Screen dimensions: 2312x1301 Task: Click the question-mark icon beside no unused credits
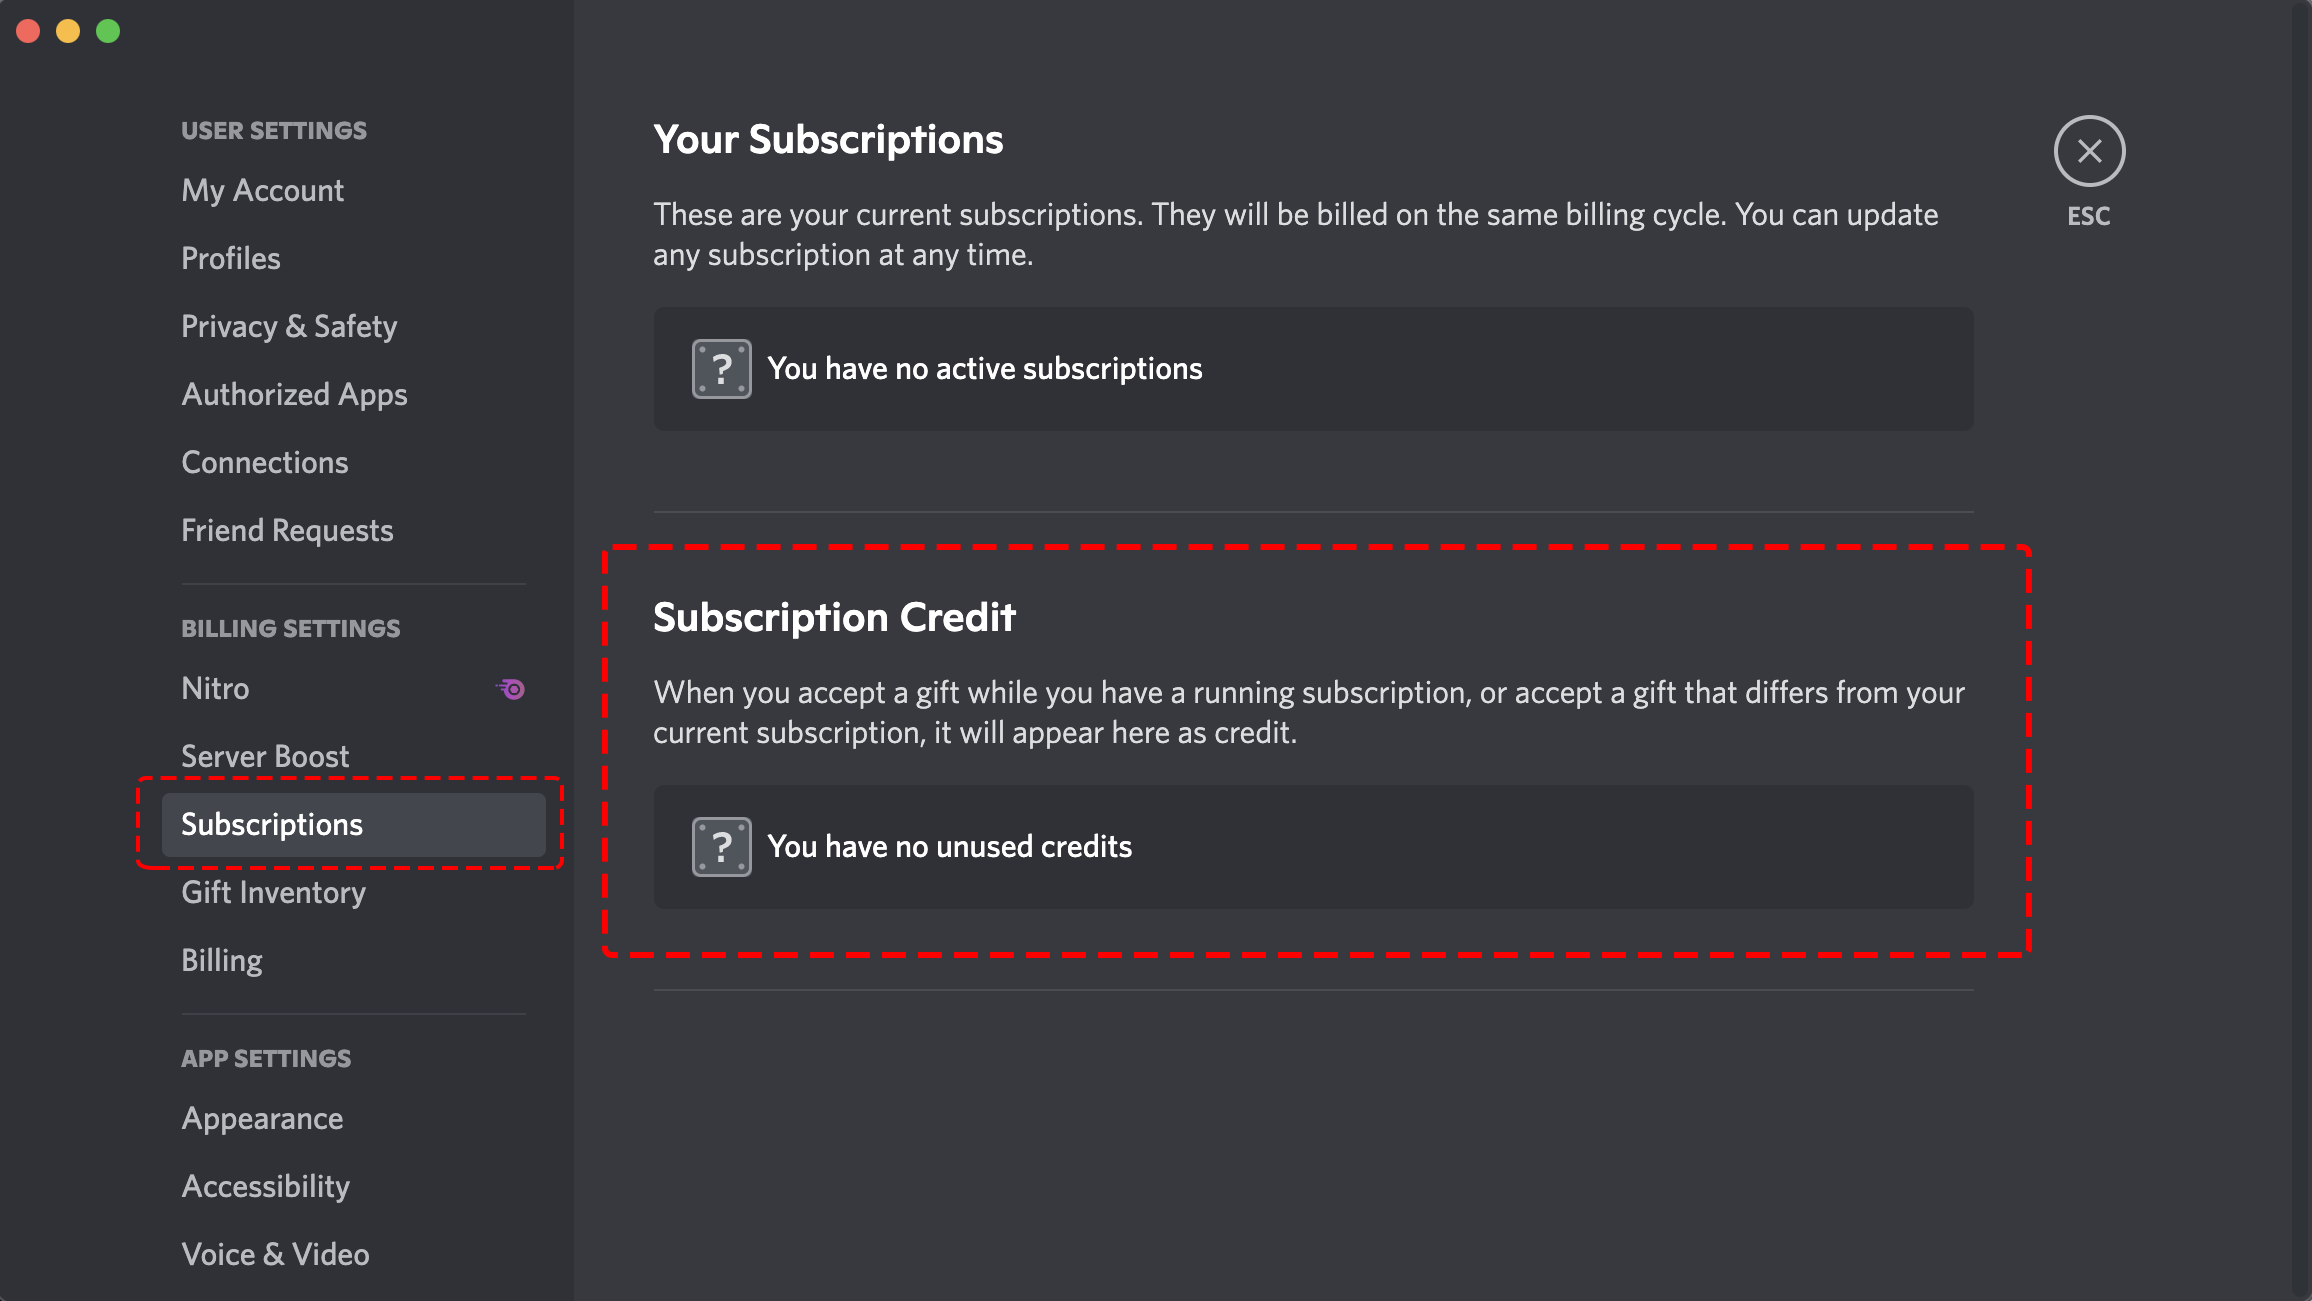point(720,846)
